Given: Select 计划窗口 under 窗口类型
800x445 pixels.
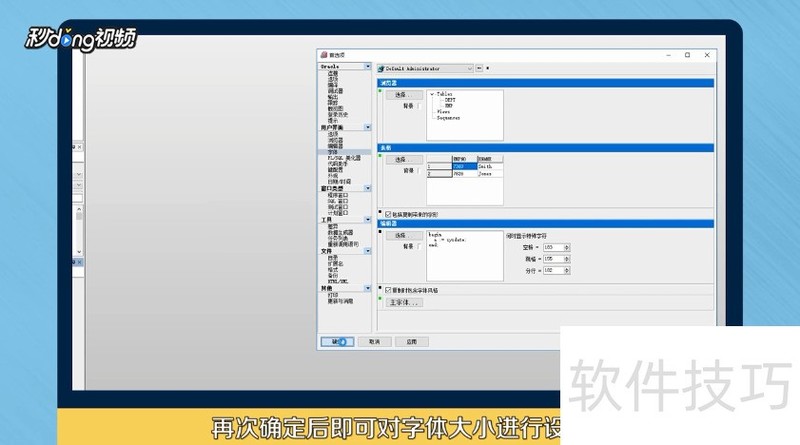Looking at the screenshot, I should click(338, 213).
